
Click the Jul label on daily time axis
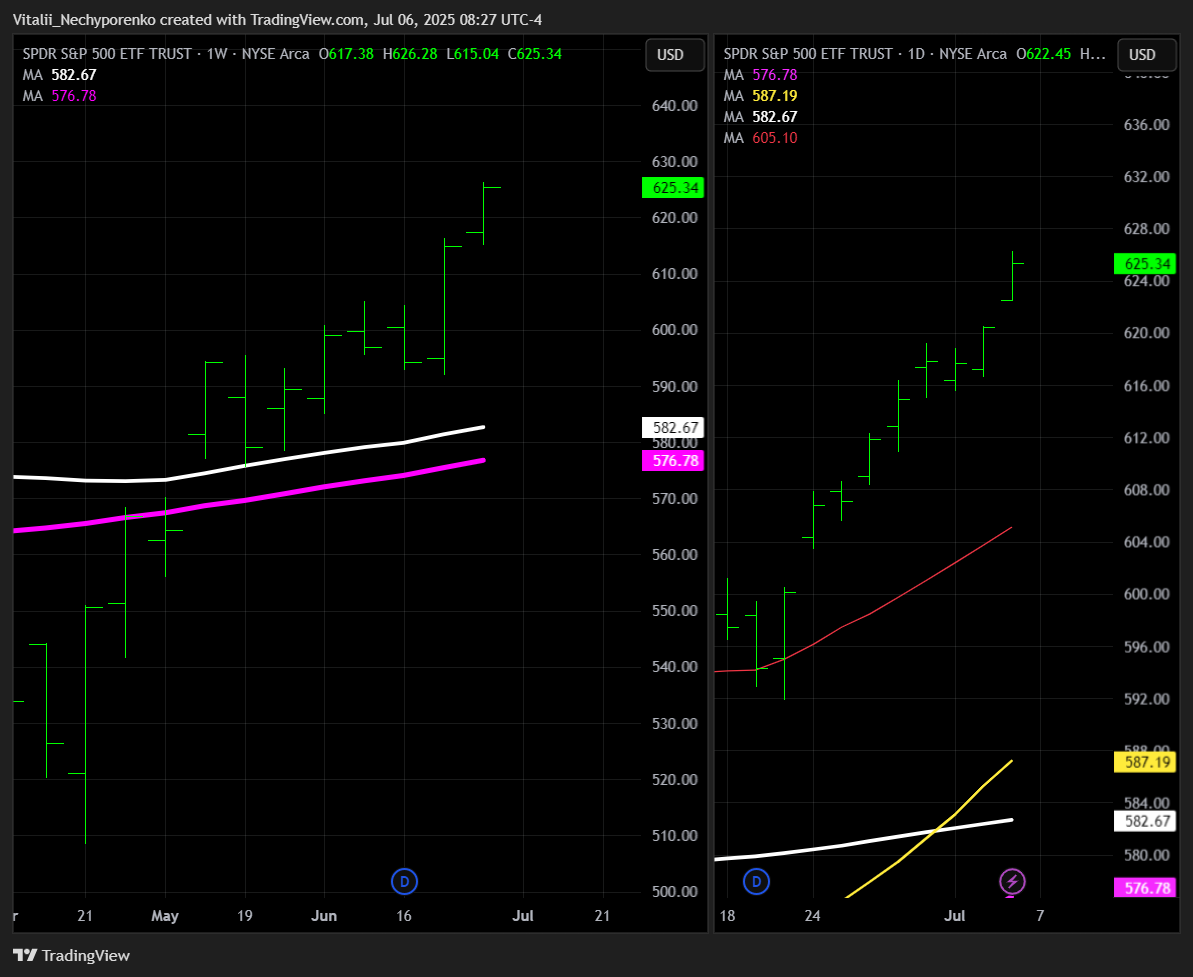coord(955,915)
